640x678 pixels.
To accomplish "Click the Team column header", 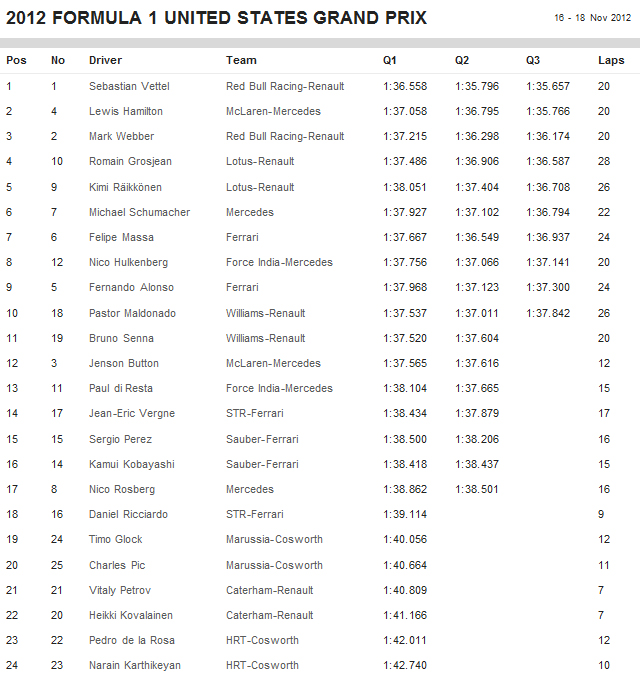I will (241, 60).
